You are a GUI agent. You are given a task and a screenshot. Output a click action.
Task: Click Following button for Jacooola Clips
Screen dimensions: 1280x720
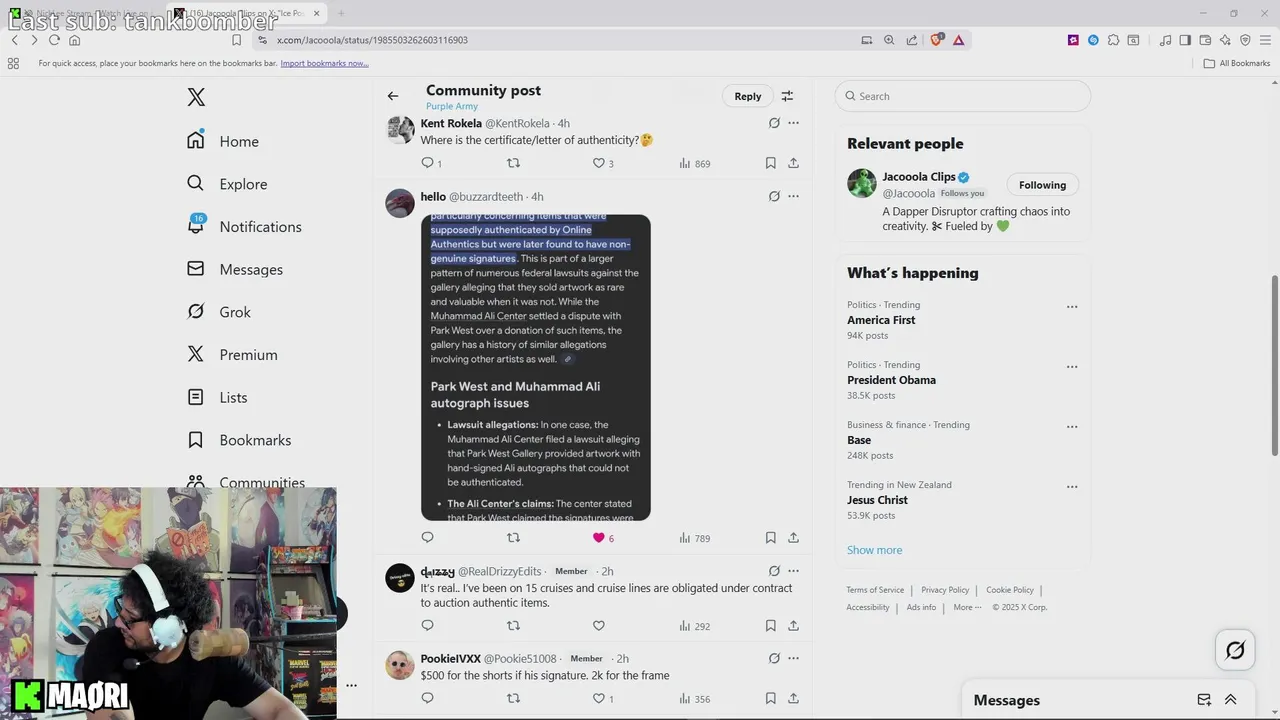[x=1042, y=185]
